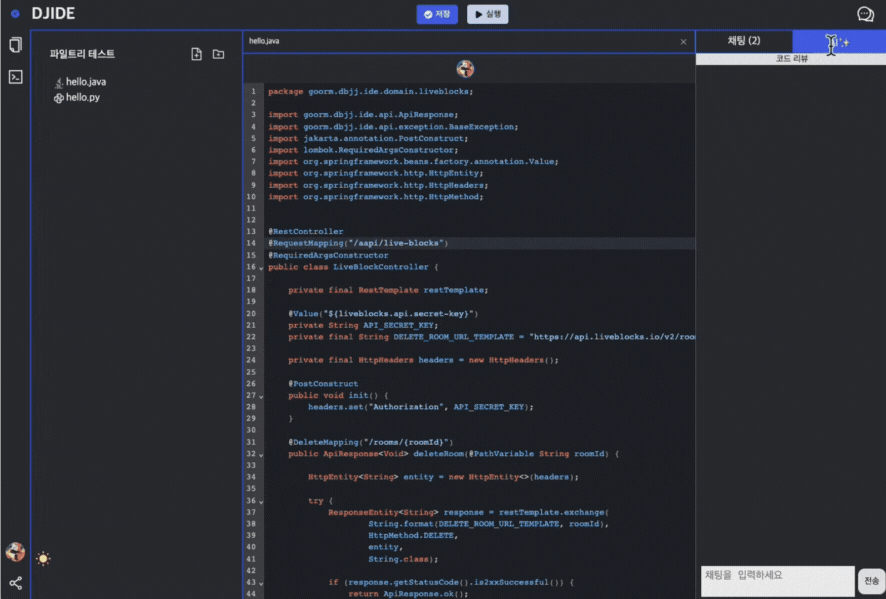Click the LiveBlockController class name
886x599 pixels.
[x=381, y=267]
